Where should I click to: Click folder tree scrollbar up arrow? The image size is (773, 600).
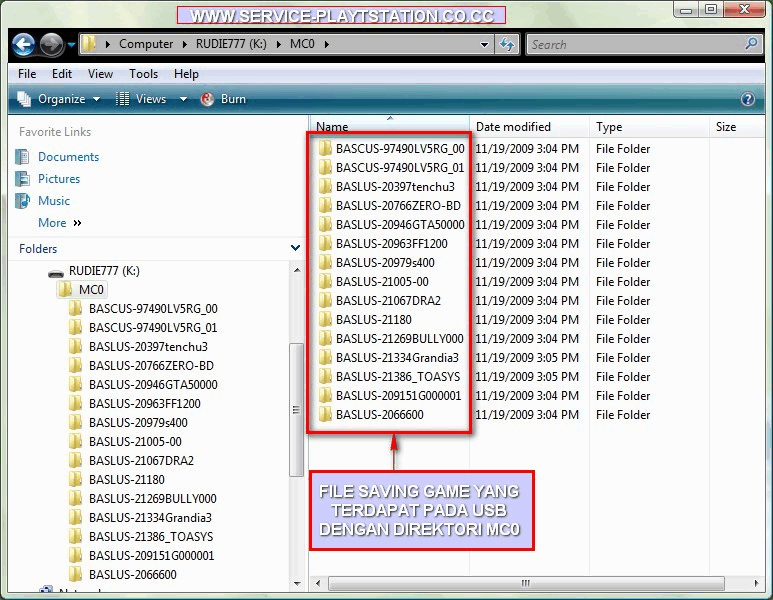[x=297, y=270]
